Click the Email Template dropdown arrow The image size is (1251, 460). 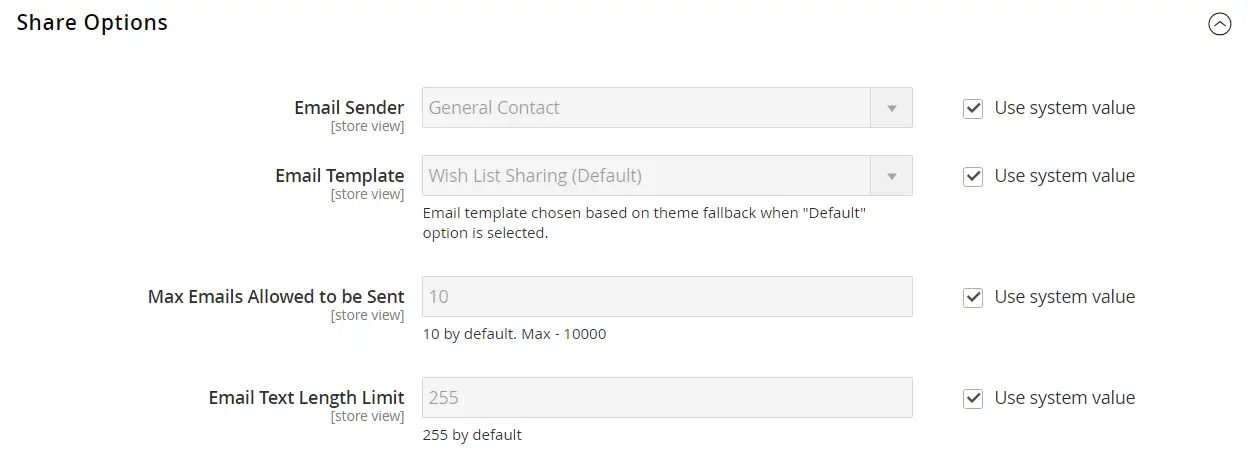892,176
